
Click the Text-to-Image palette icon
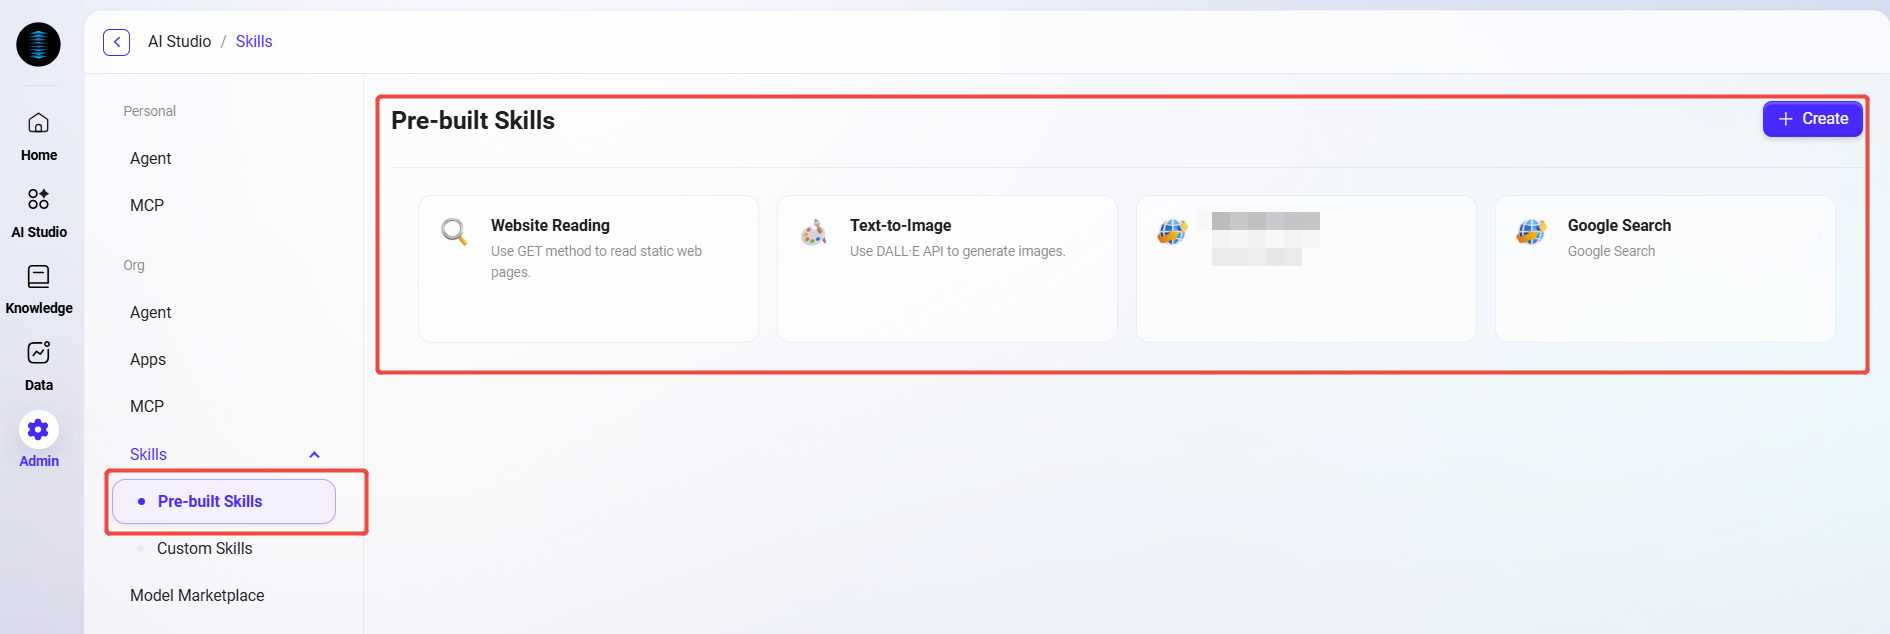point(813,232)
